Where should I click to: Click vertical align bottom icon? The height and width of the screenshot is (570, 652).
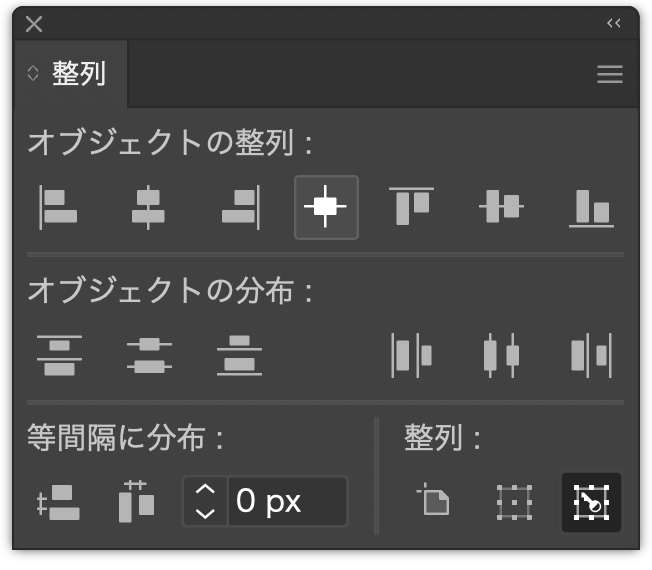pyautogui.click(x=591, y=208)
